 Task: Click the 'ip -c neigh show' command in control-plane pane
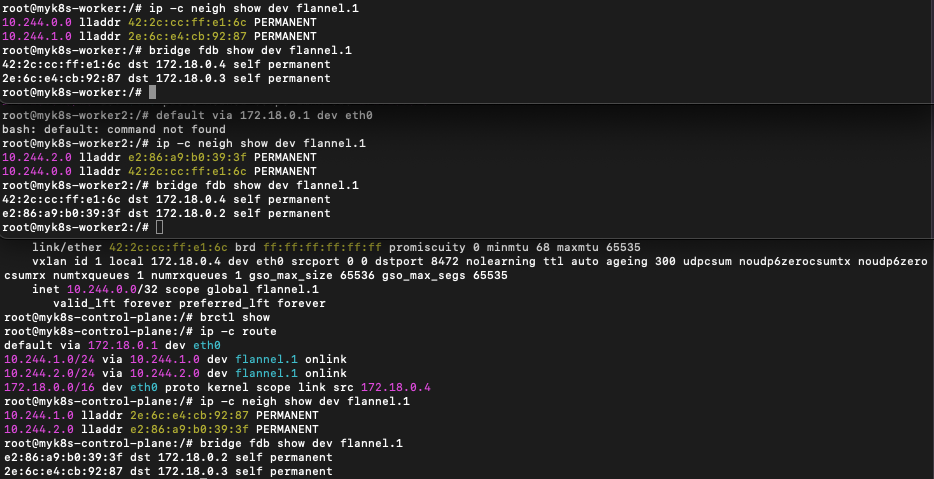[305, 402]
